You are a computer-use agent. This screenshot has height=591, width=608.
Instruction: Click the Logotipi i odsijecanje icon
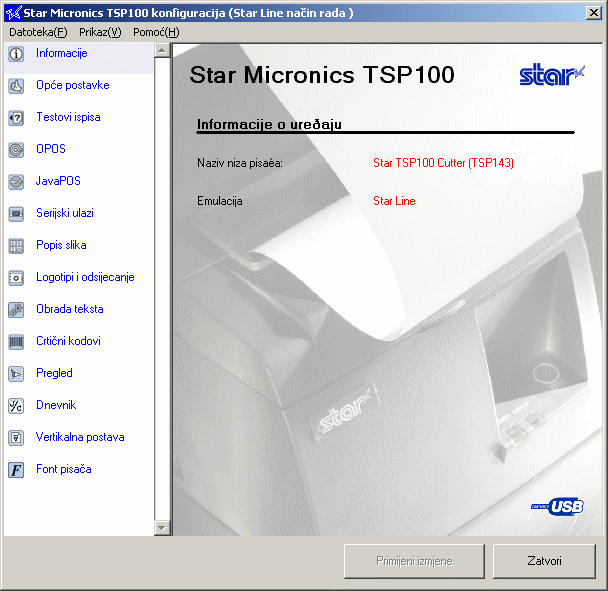click(x=16, y=278)
